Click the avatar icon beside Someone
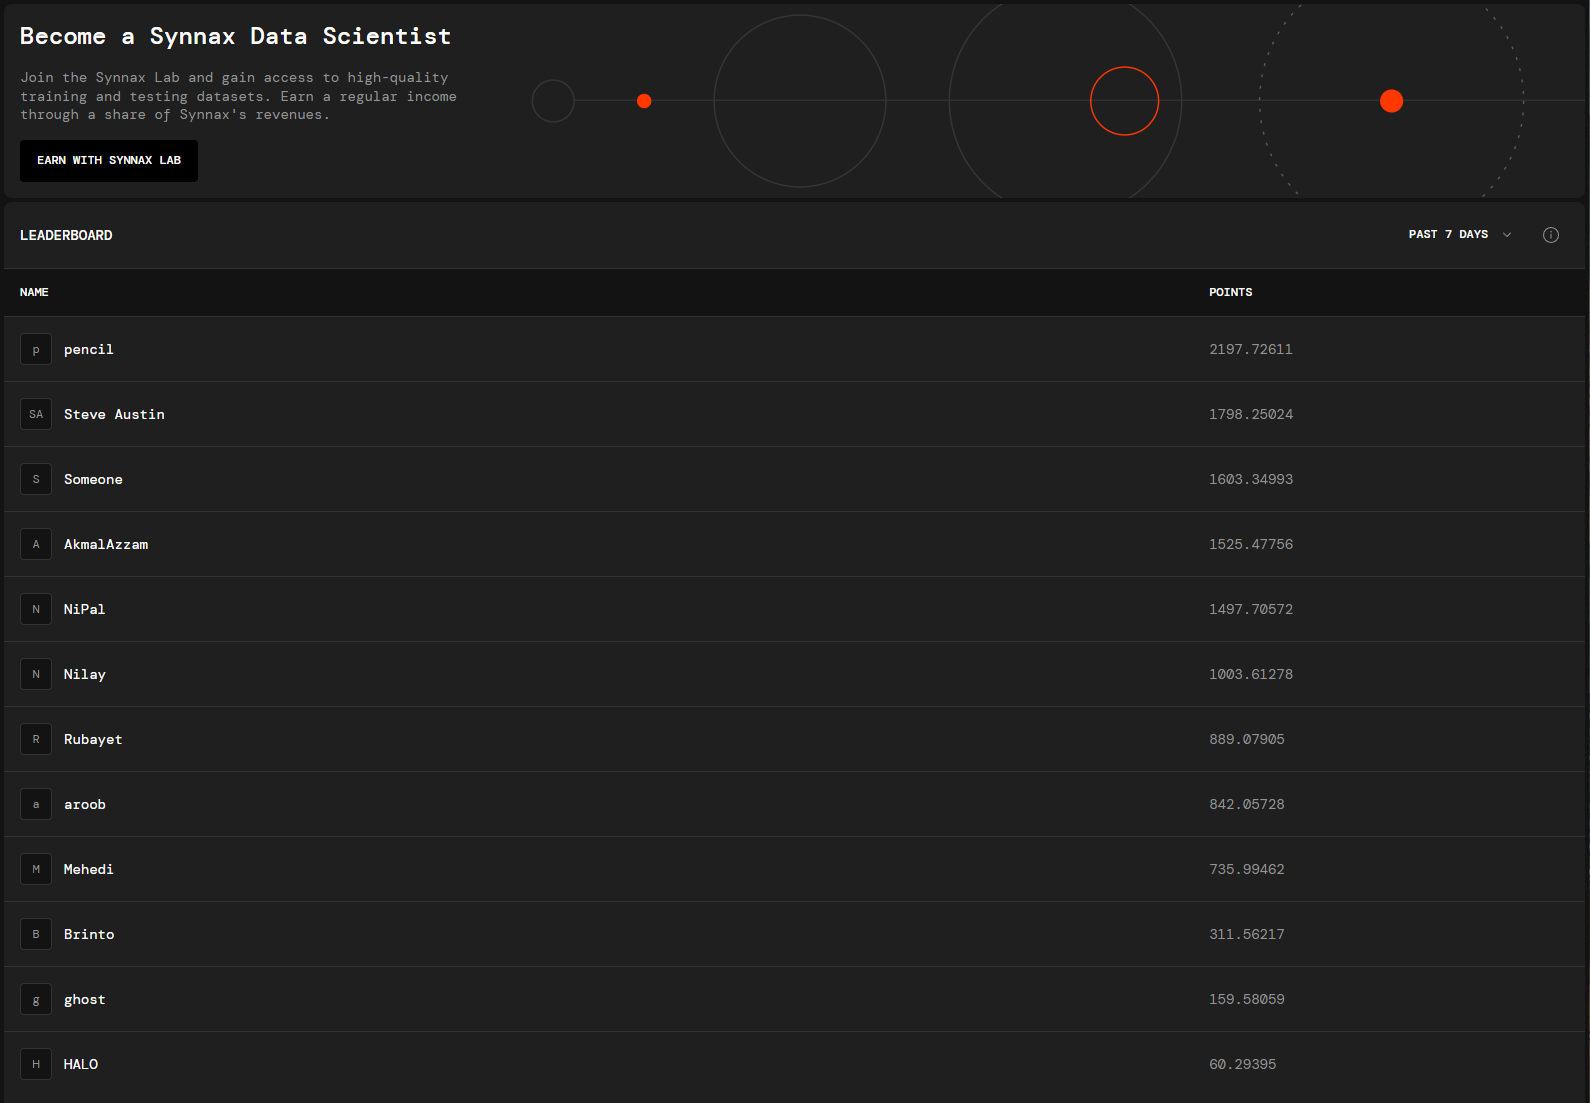The width and height of the screenshot is (1590, 1103). click(x=36, y=479)
